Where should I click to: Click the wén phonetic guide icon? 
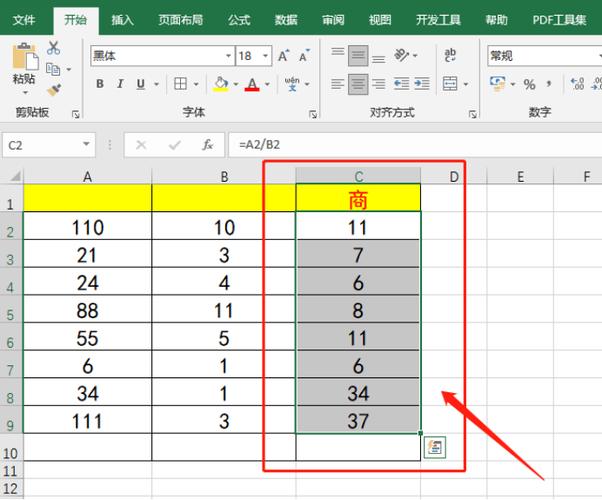pyautogui.click(x=292, y=83)
